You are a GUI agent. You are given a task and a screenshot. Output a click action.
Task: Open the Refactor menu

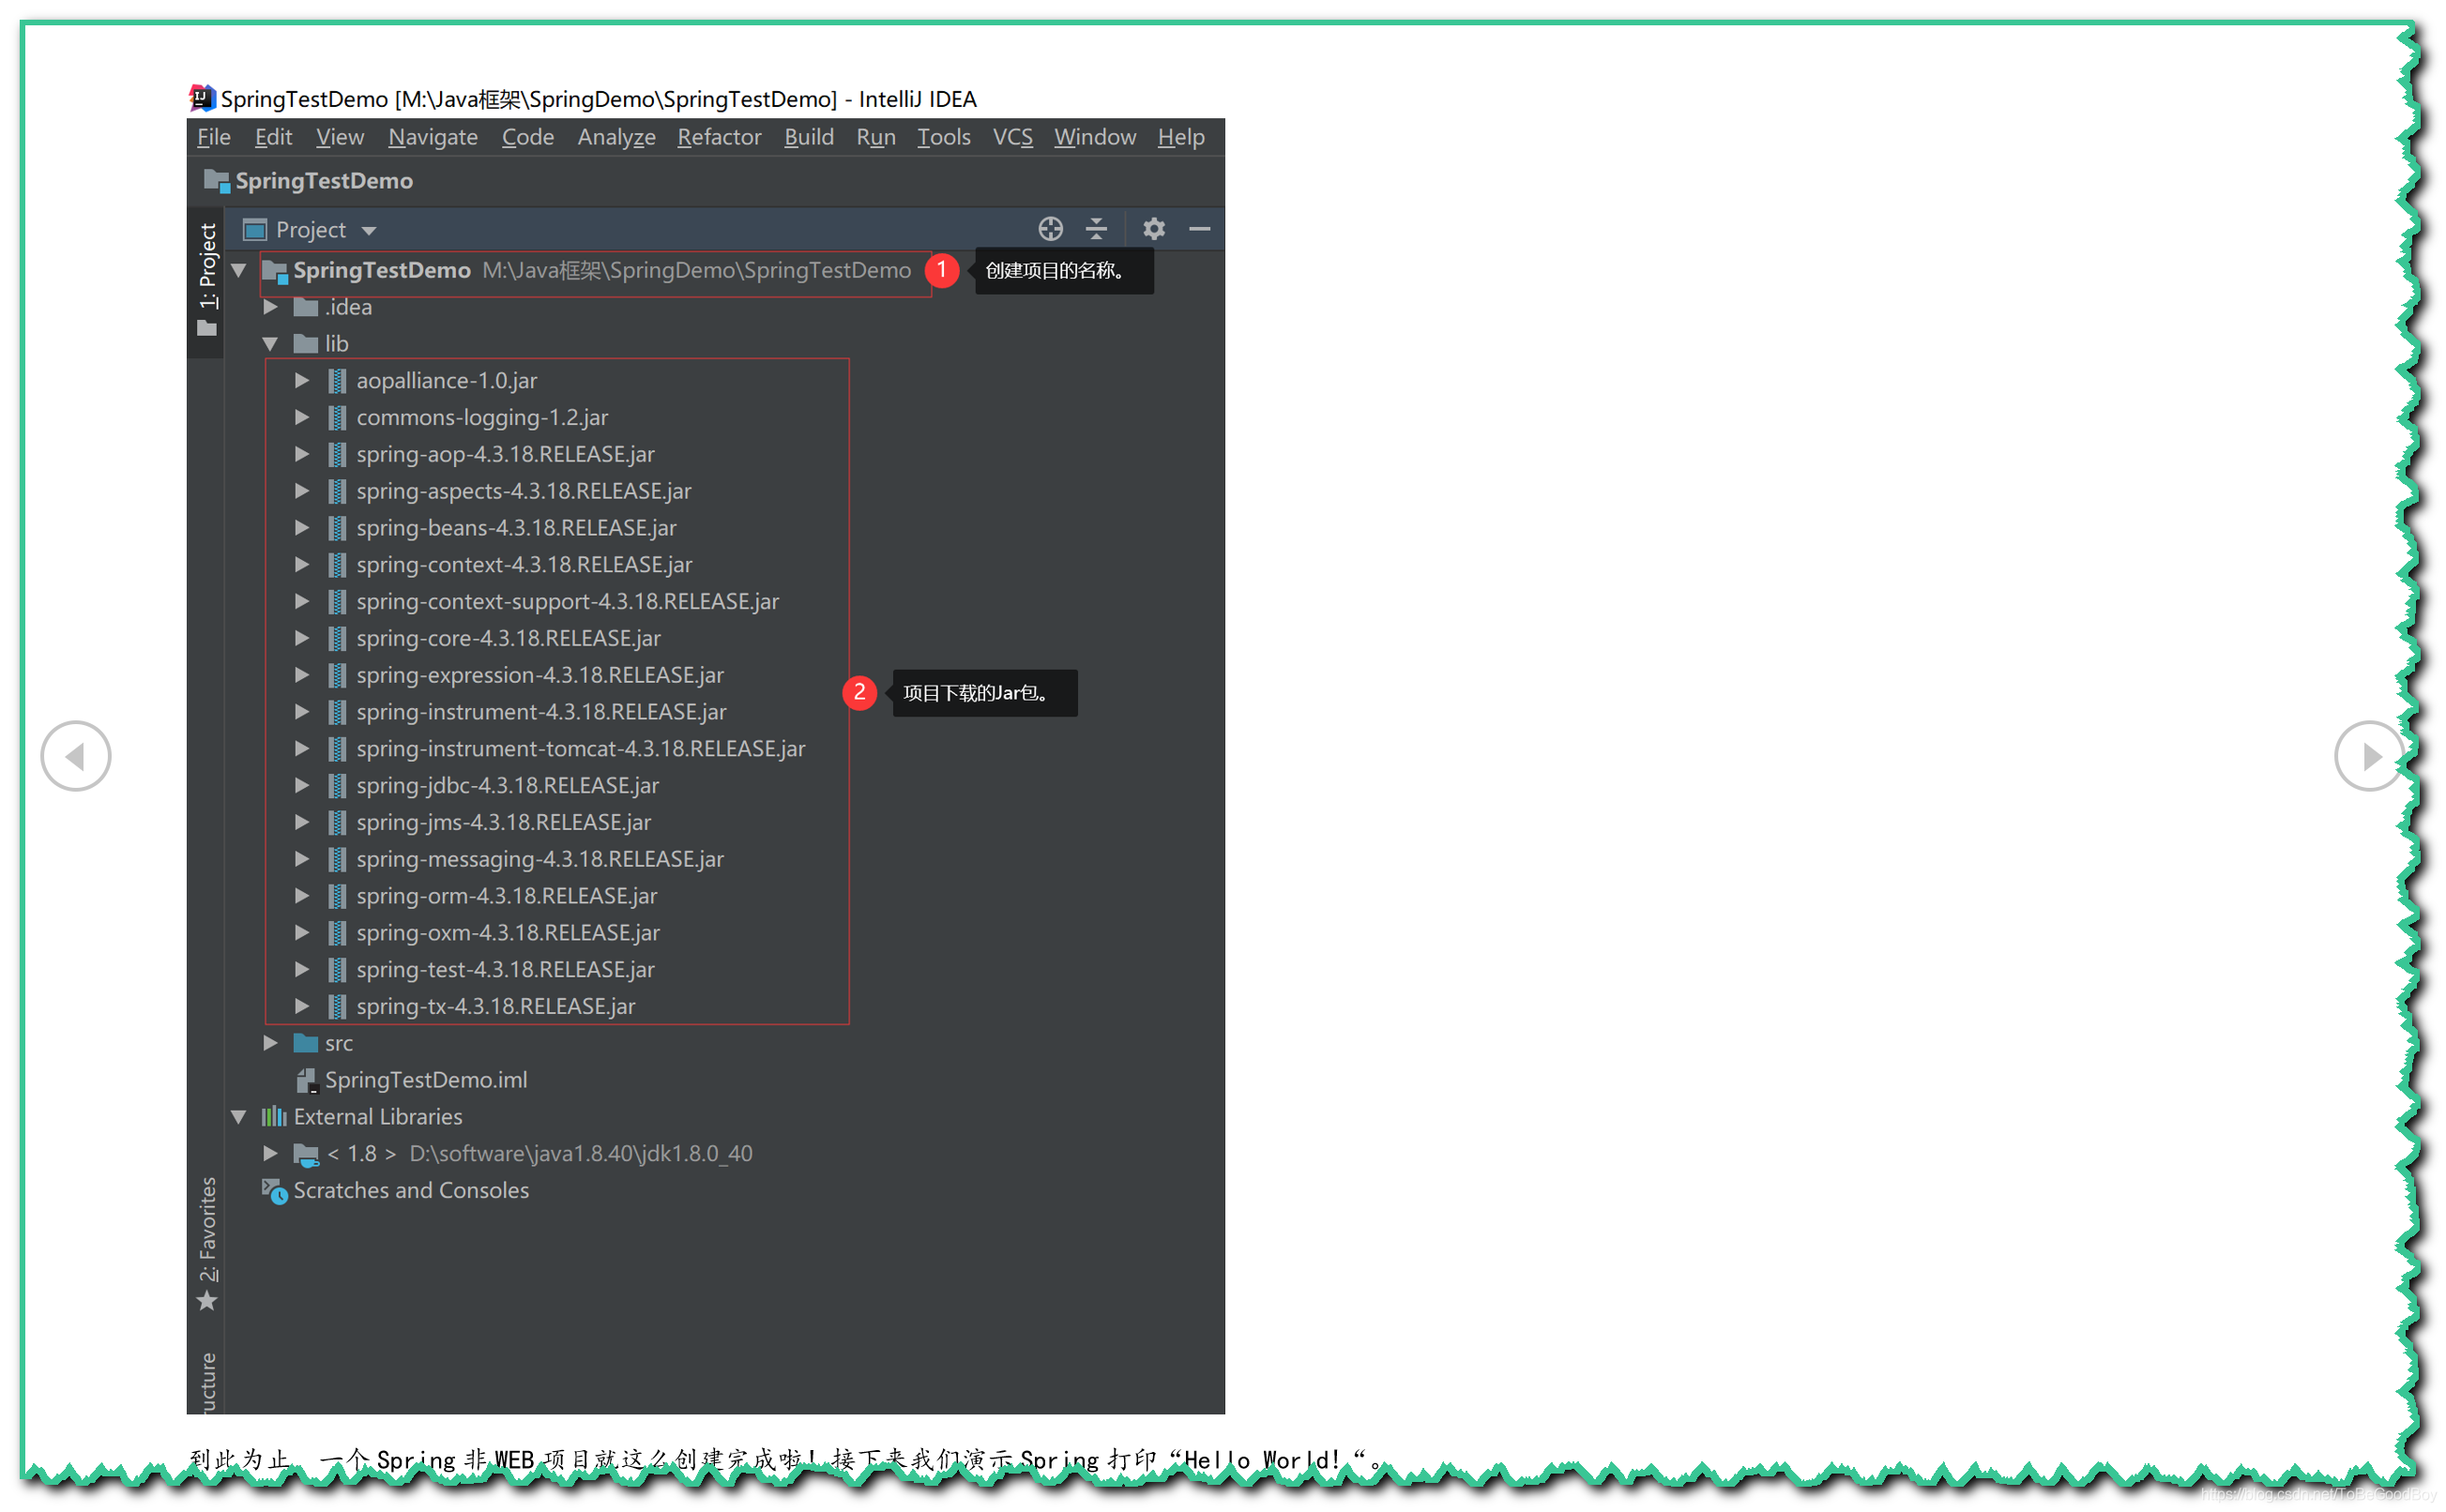pos(718,137)
